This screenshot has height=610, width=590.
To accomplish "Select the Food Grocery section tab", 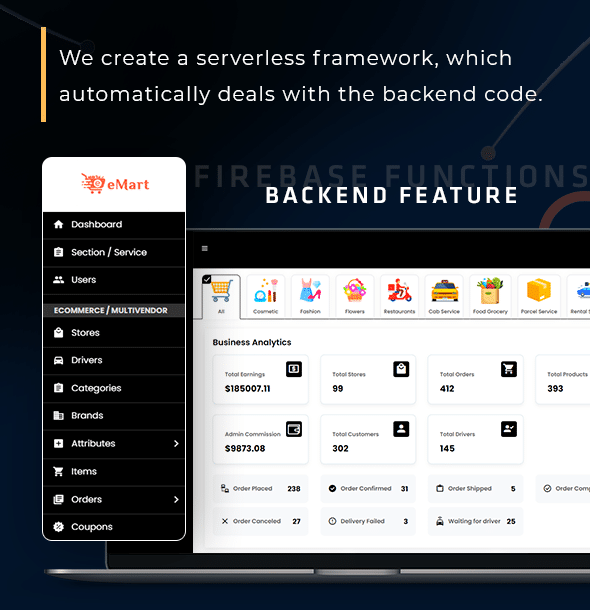I will coord(490,296).
